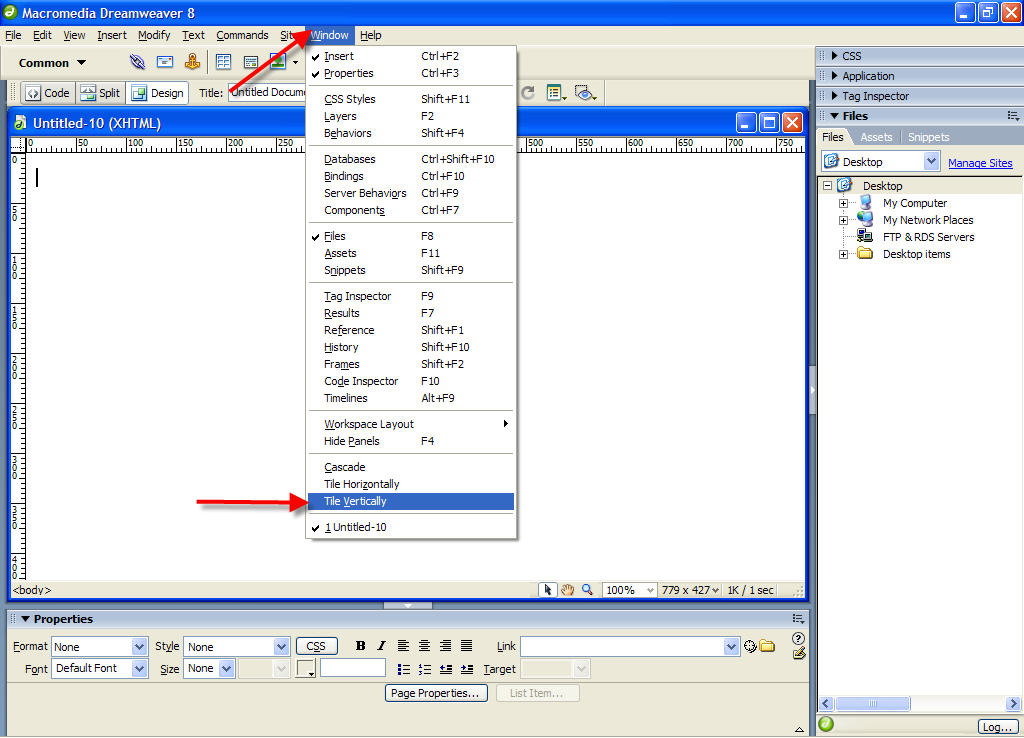Viewport: 1024px width, 738px height.
Task: Open the Help menu
Action: tap(370, 35)
